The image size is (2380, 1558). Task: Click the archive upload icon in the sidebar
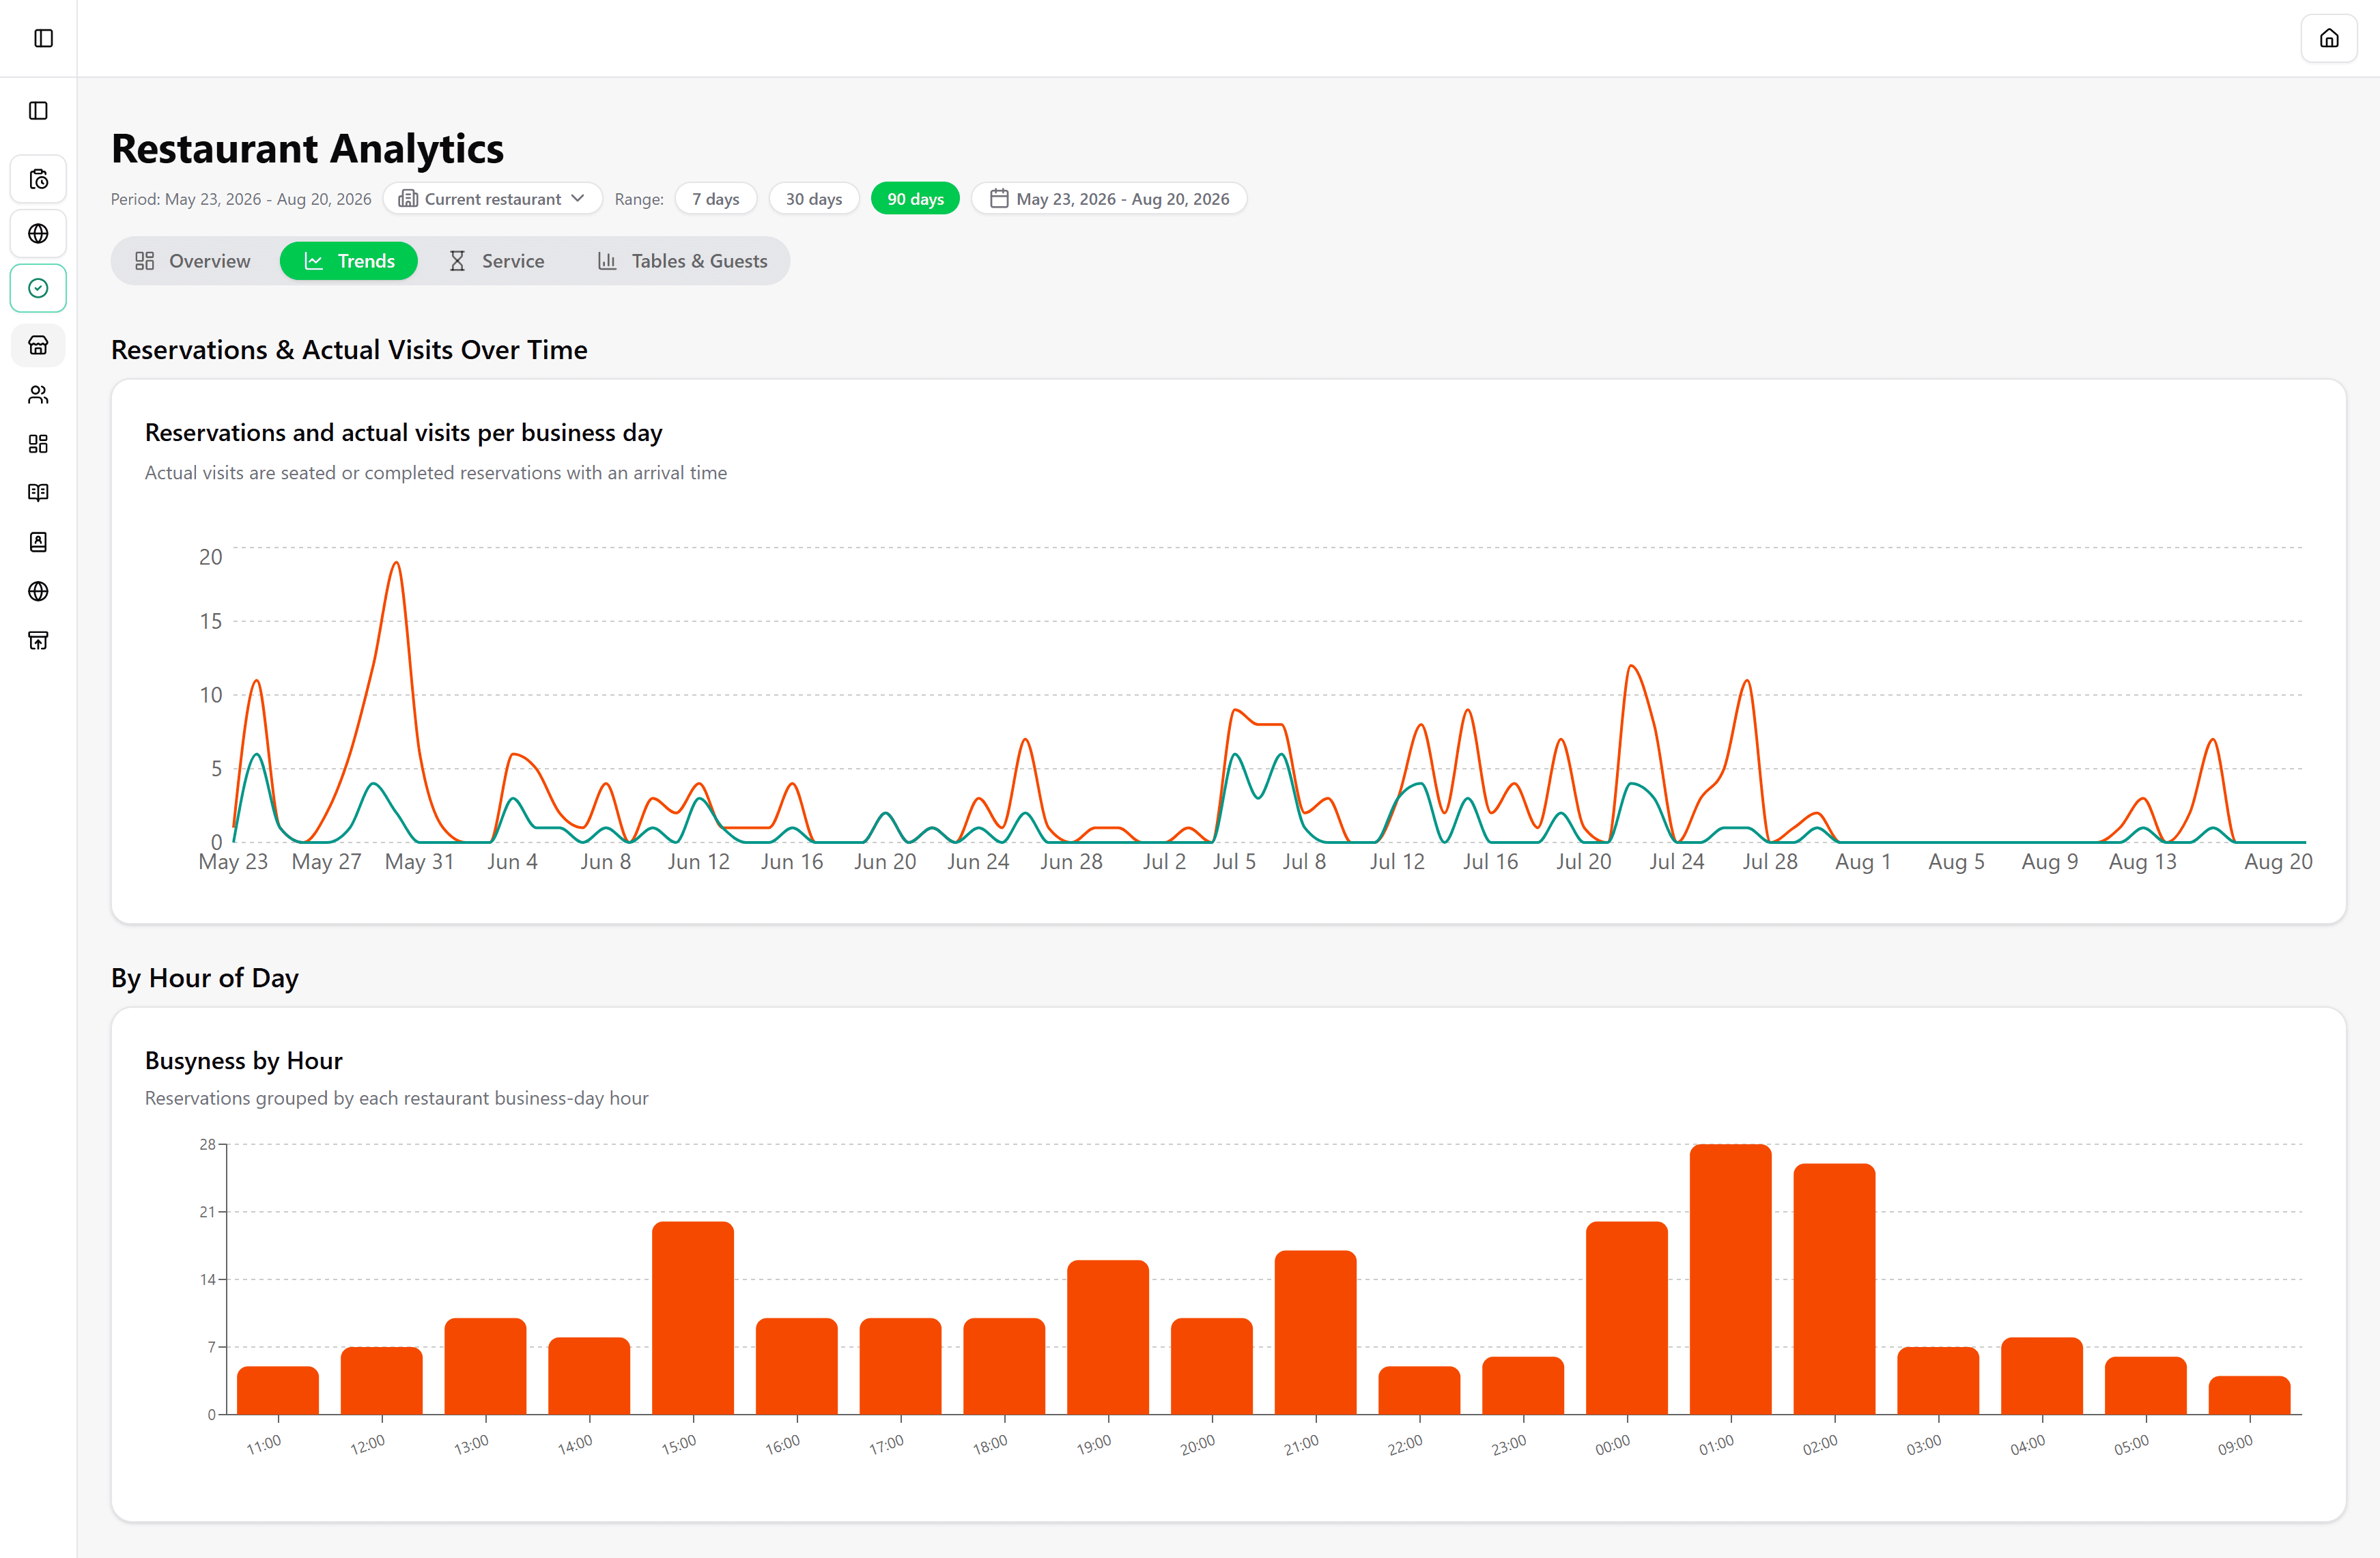click(x=38, y=640)
